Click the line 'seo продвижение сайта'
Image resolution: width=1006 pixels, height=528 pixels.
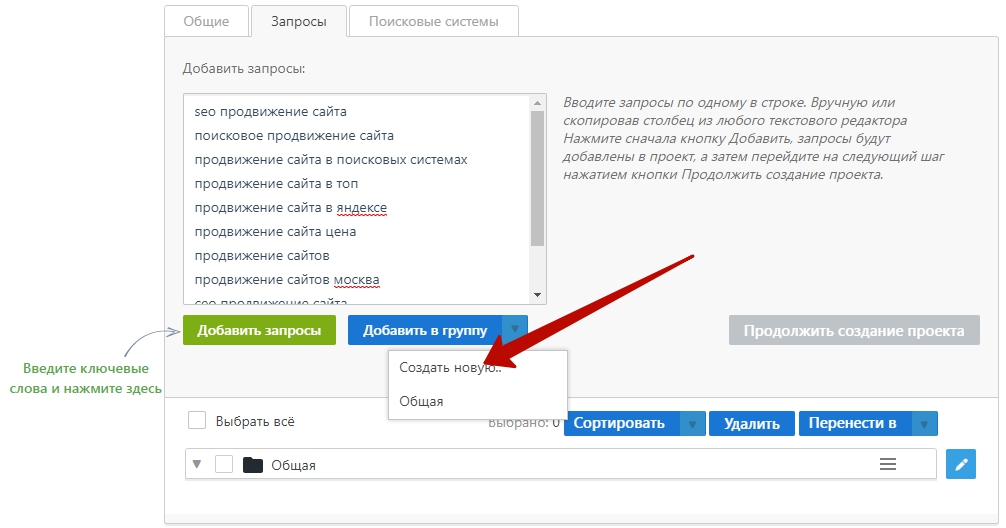[270, 112]
